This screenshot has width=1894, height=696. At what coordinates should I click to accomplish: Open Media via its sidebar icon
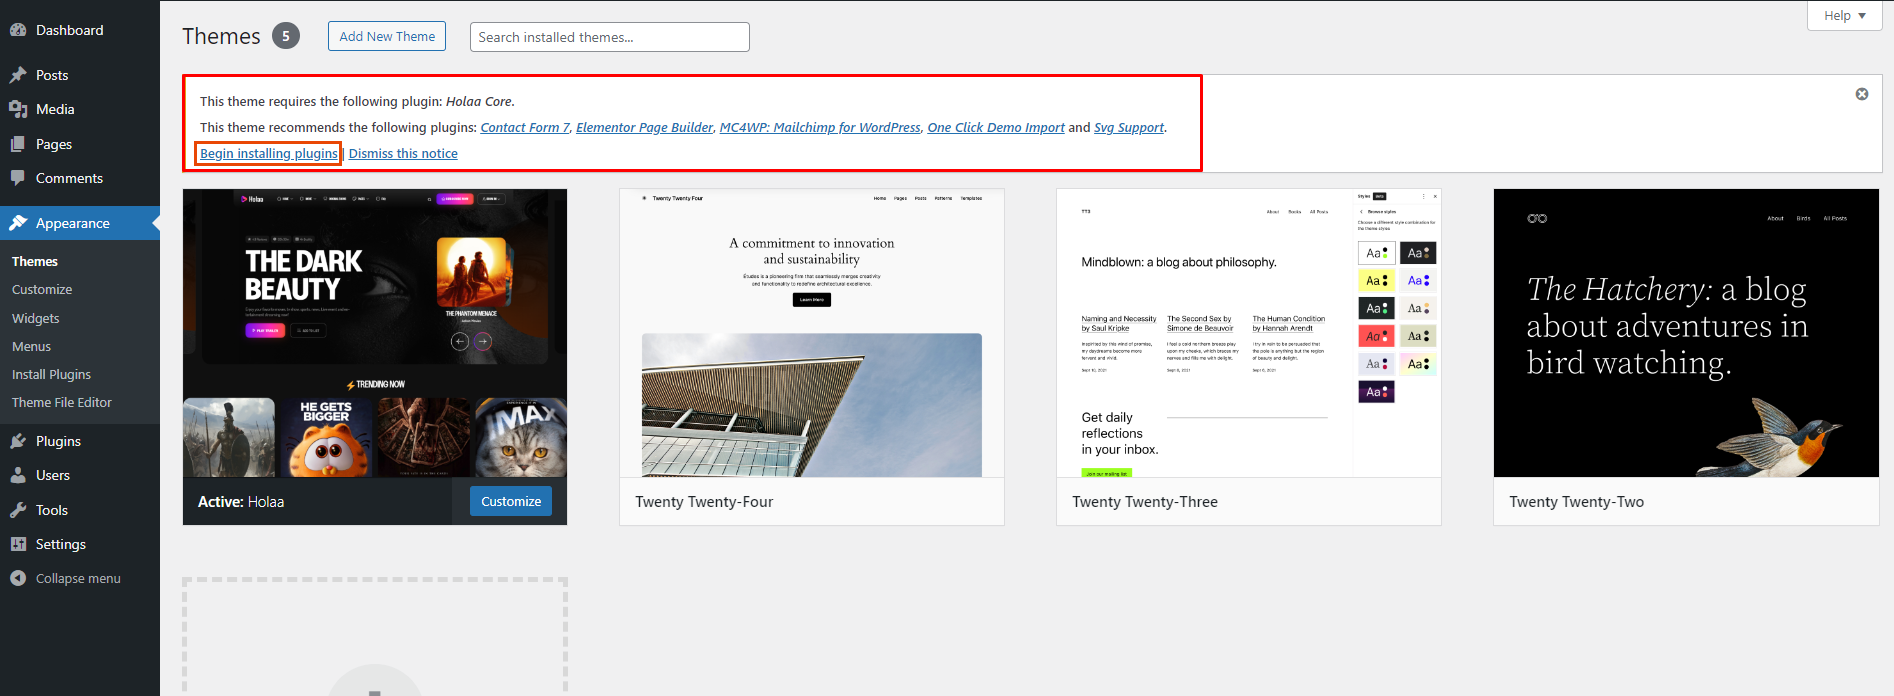[18, 109]
